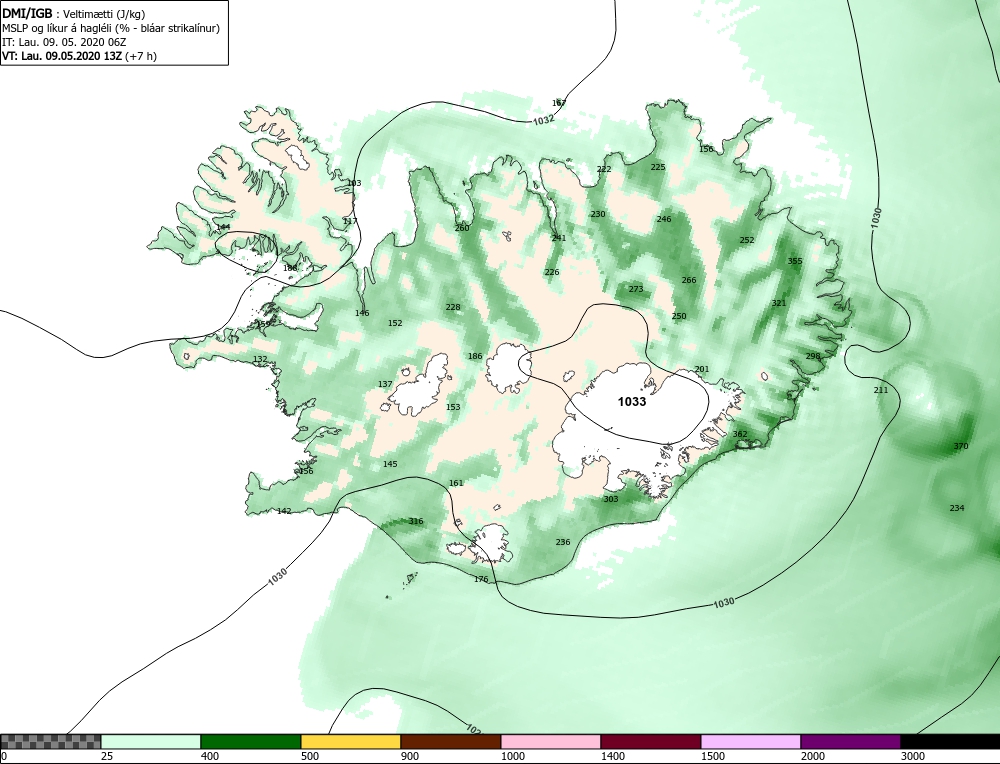Click the 260 value in the north

pyautogui.click(x=462, y=228)
